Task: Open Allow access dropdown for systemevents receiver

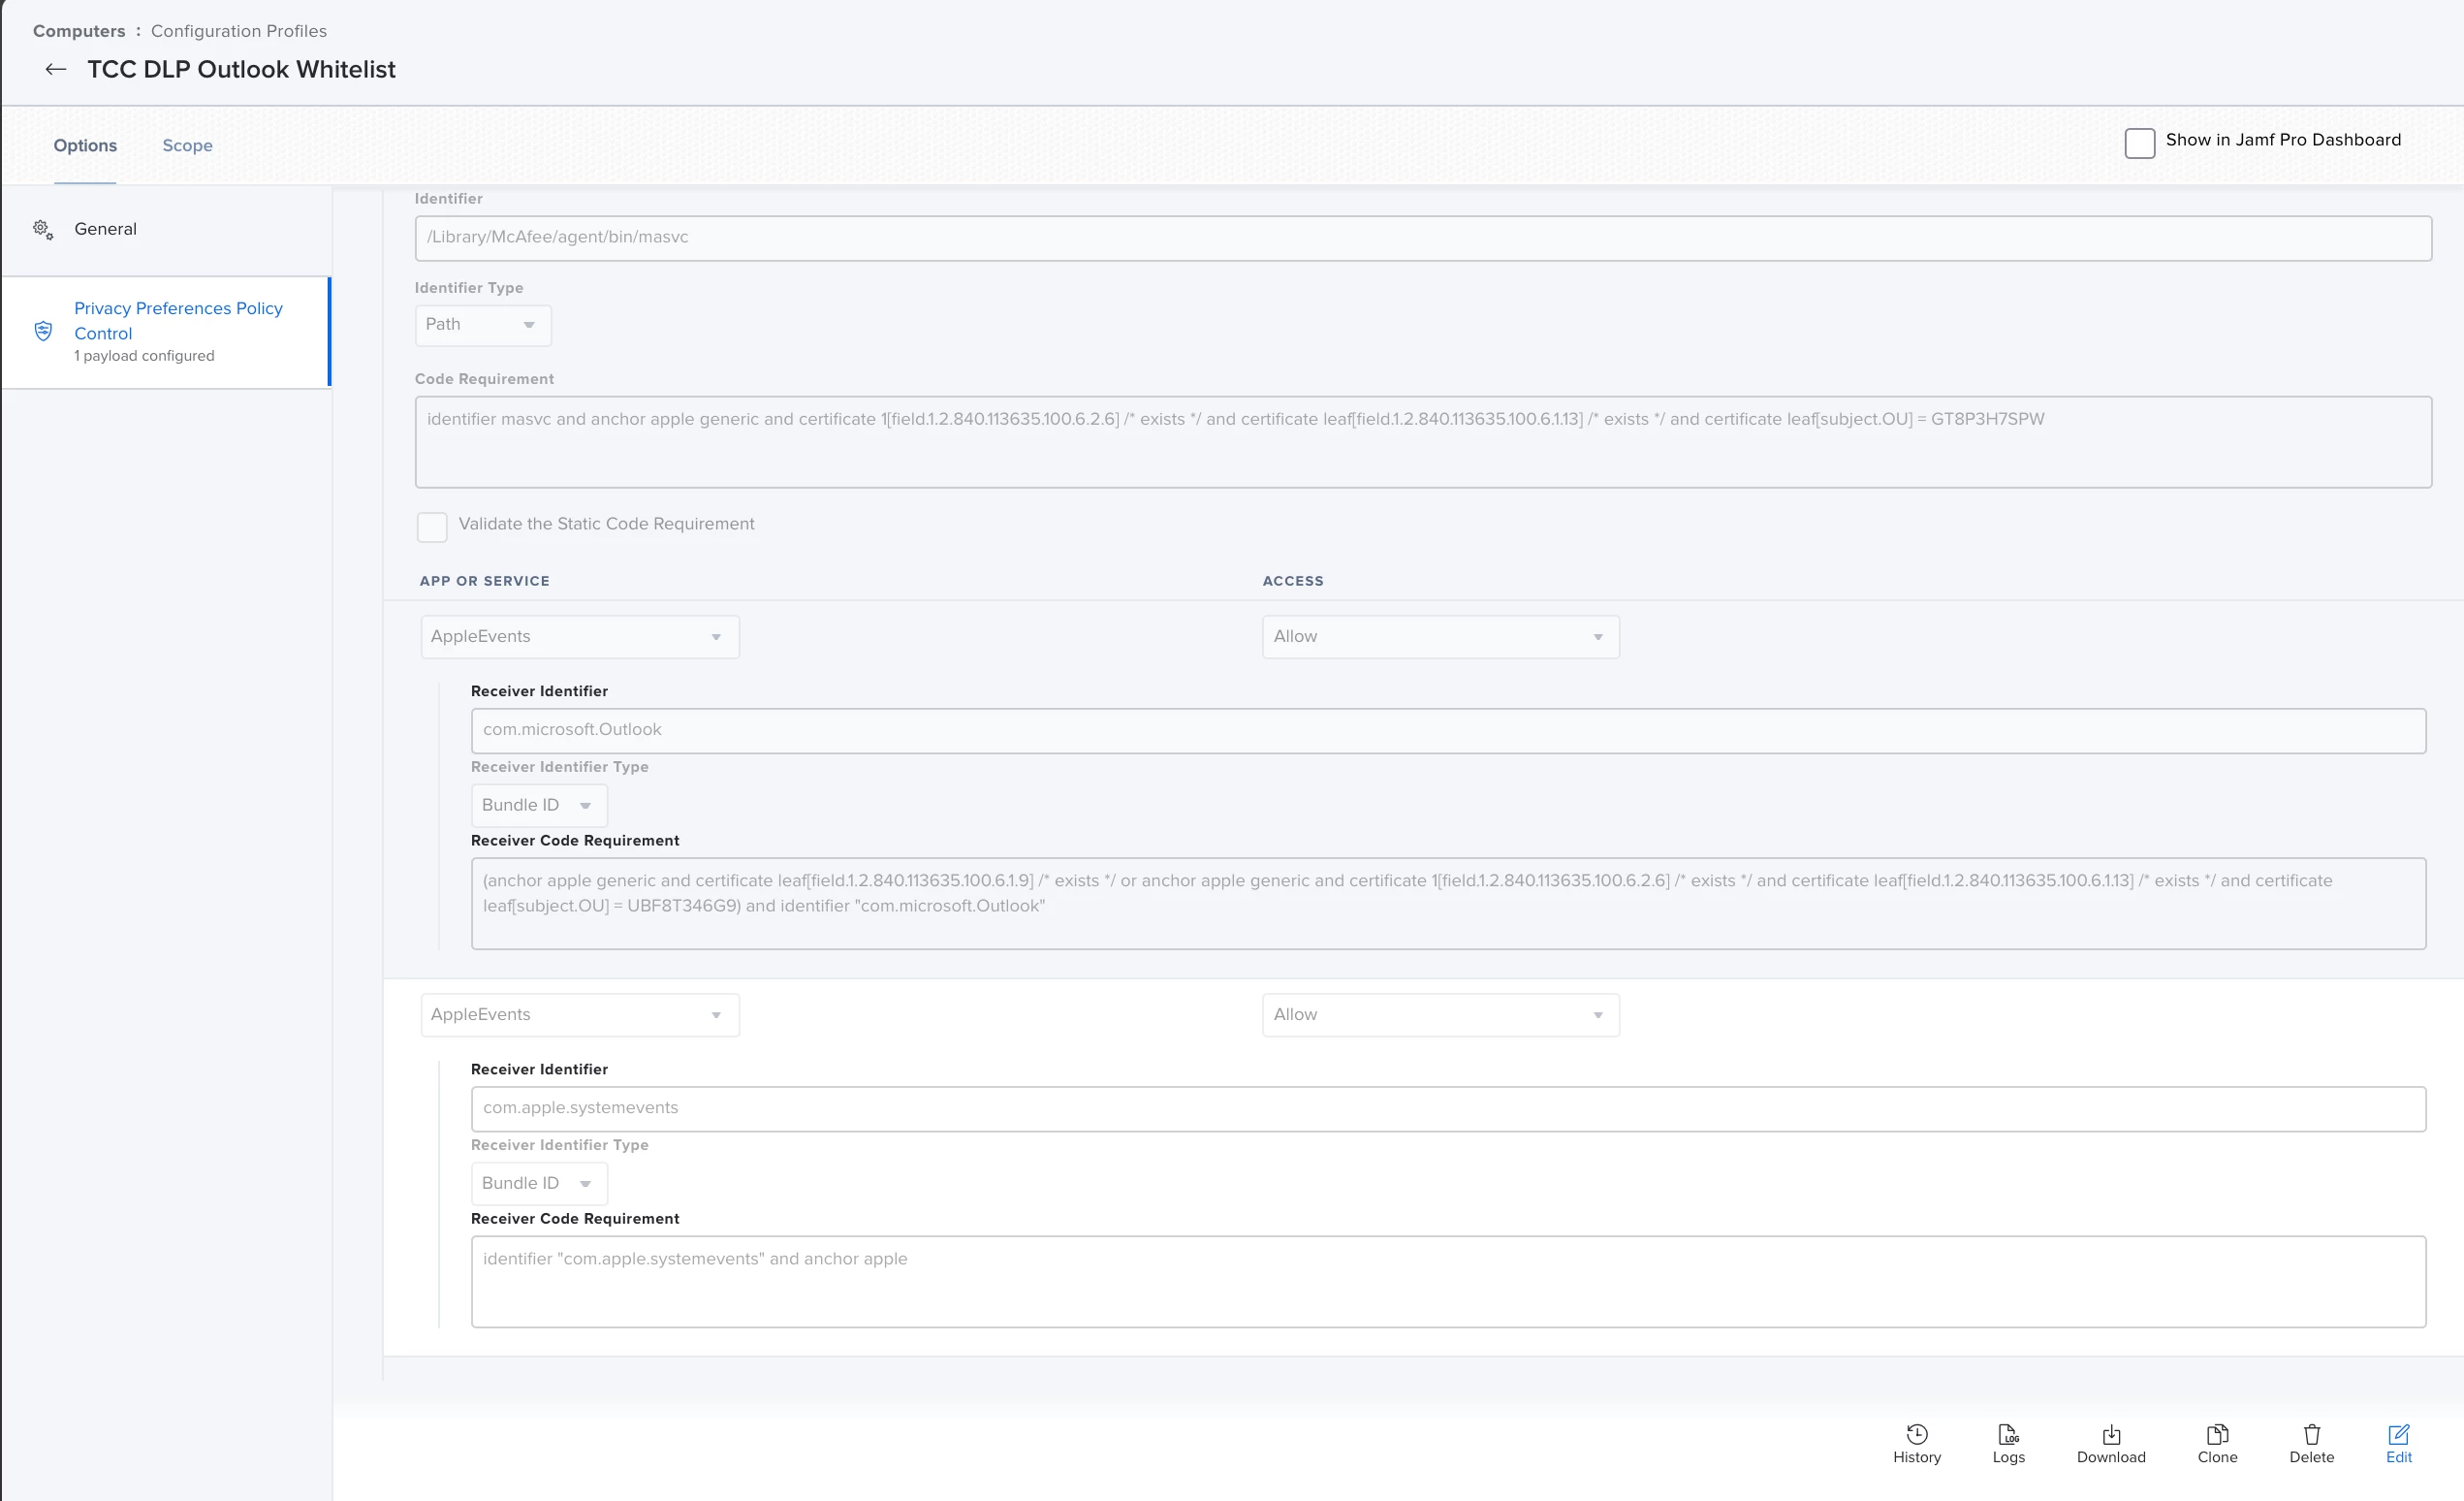Action: point(1440,1015)
